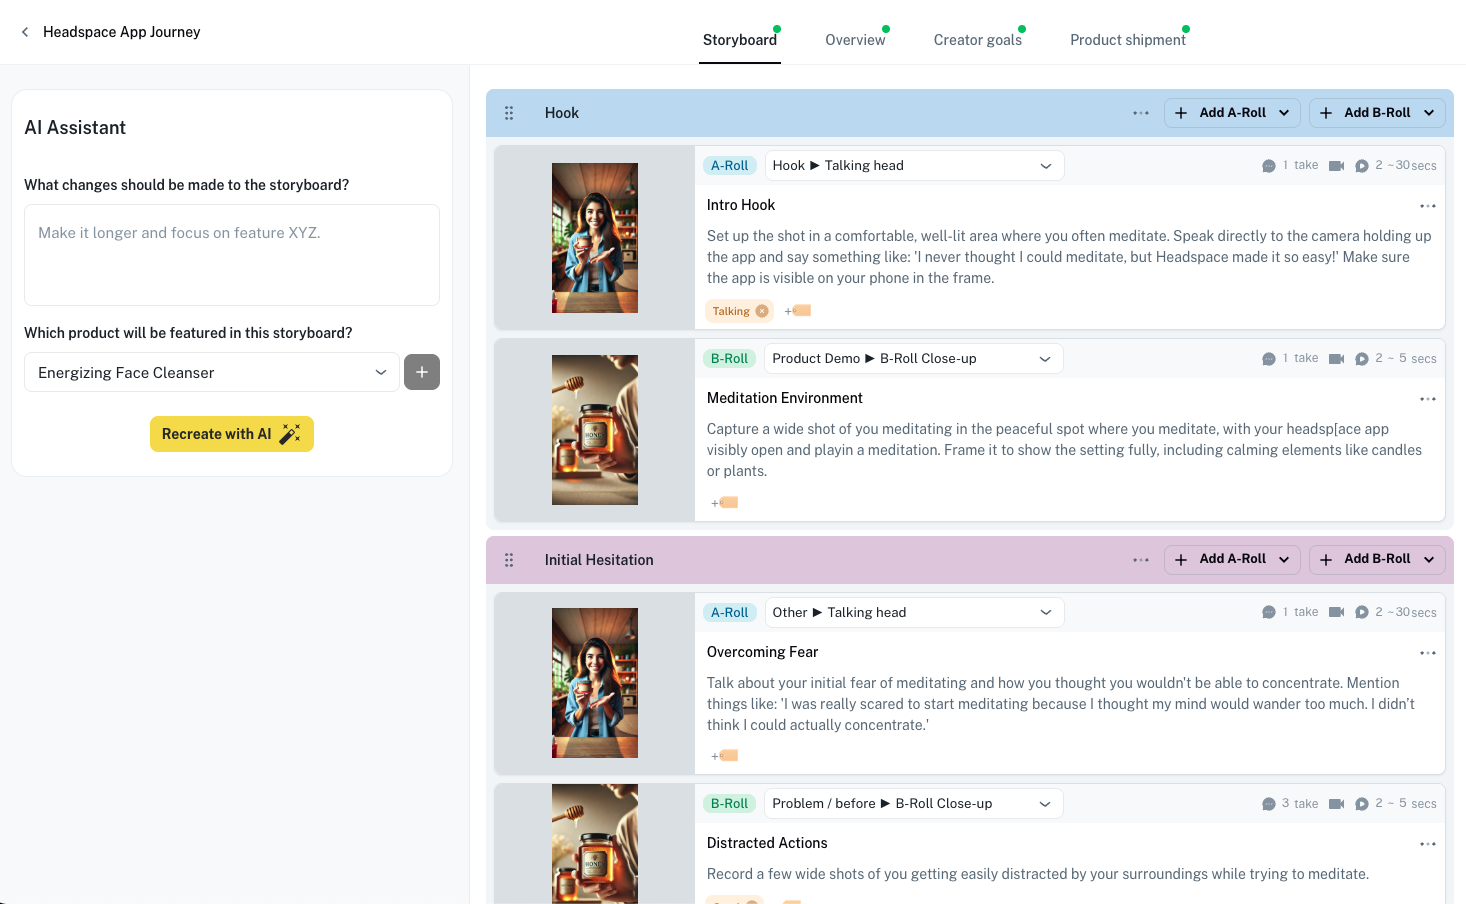Click the Initial Hesitation section name
Screen dimensions: 1466x904
(x=599, y=560)
